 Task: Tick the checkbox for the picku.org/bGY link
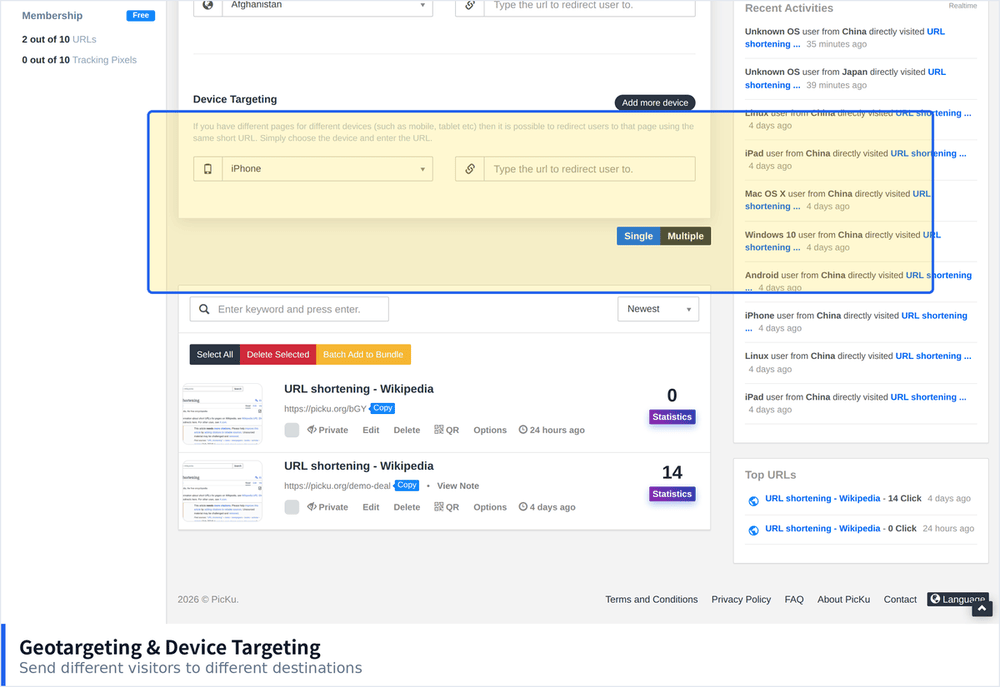coord(291,430)
